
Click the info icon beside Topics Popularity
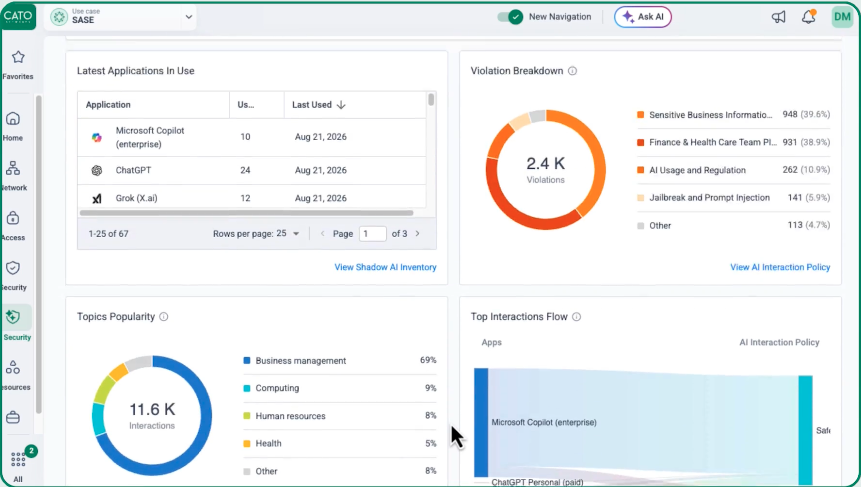pos(164,317)
